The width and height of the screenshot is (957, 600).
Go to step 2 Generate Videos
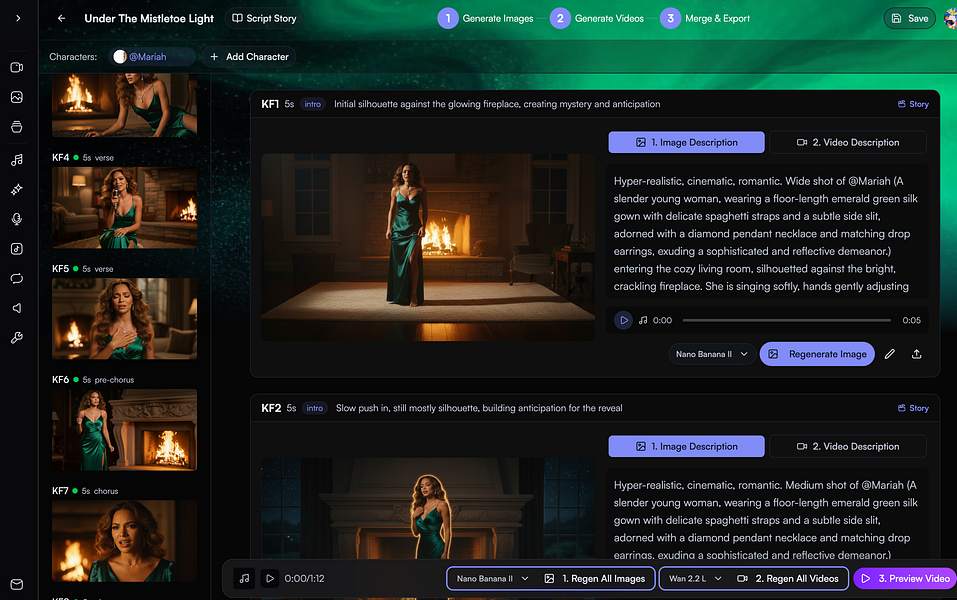point(597,18)
